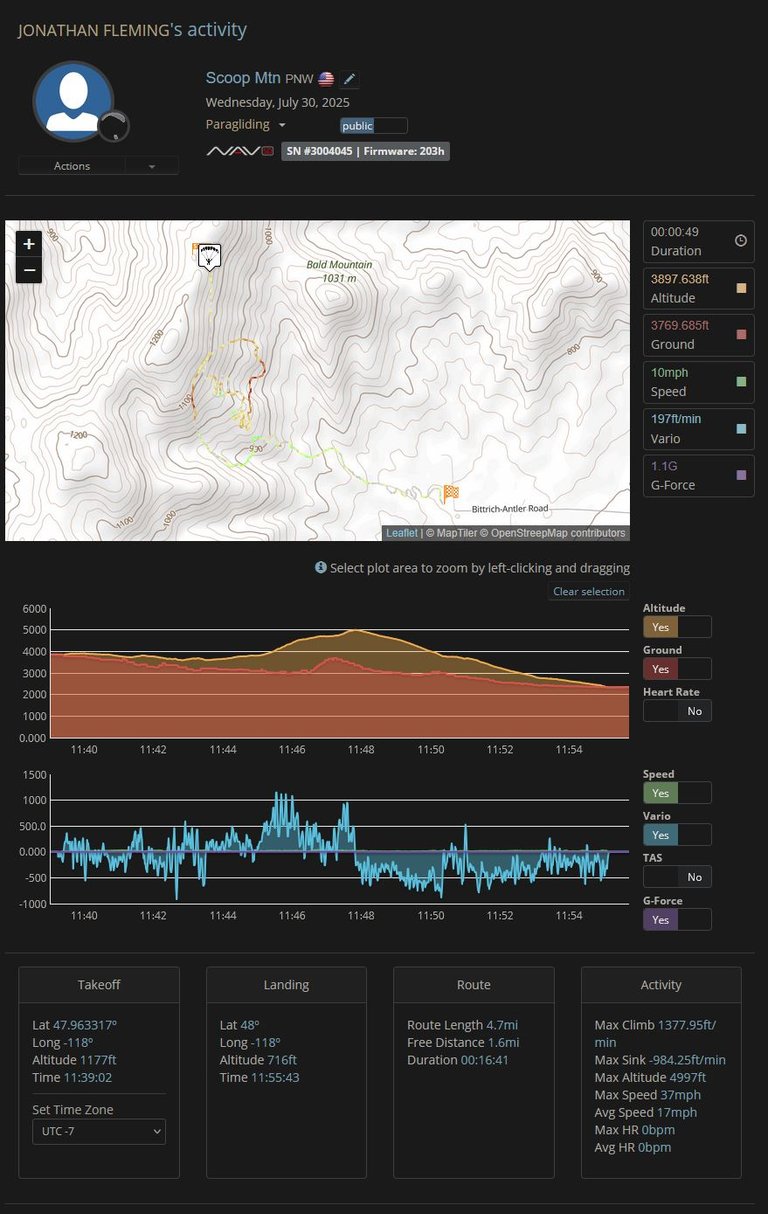Click the altitude chart peak near 11:48
768x1214 pixels.
click(355, 631)
